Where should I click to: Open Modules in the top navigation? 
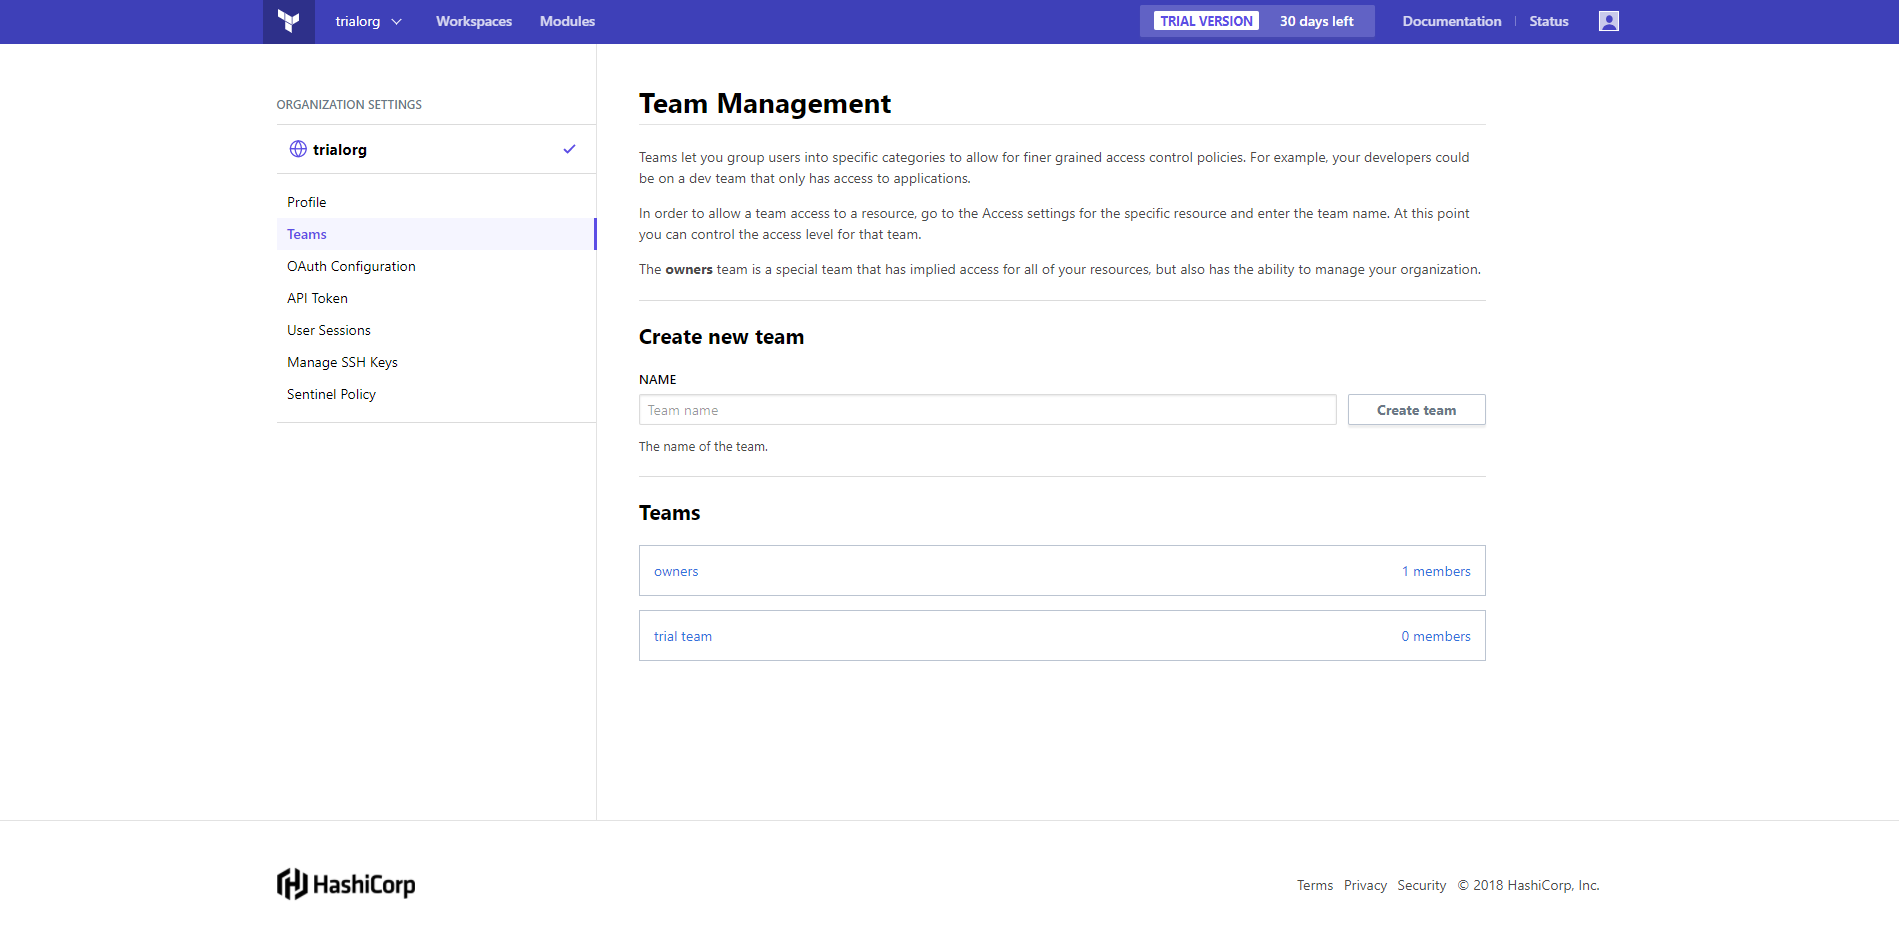coord(567,21)
